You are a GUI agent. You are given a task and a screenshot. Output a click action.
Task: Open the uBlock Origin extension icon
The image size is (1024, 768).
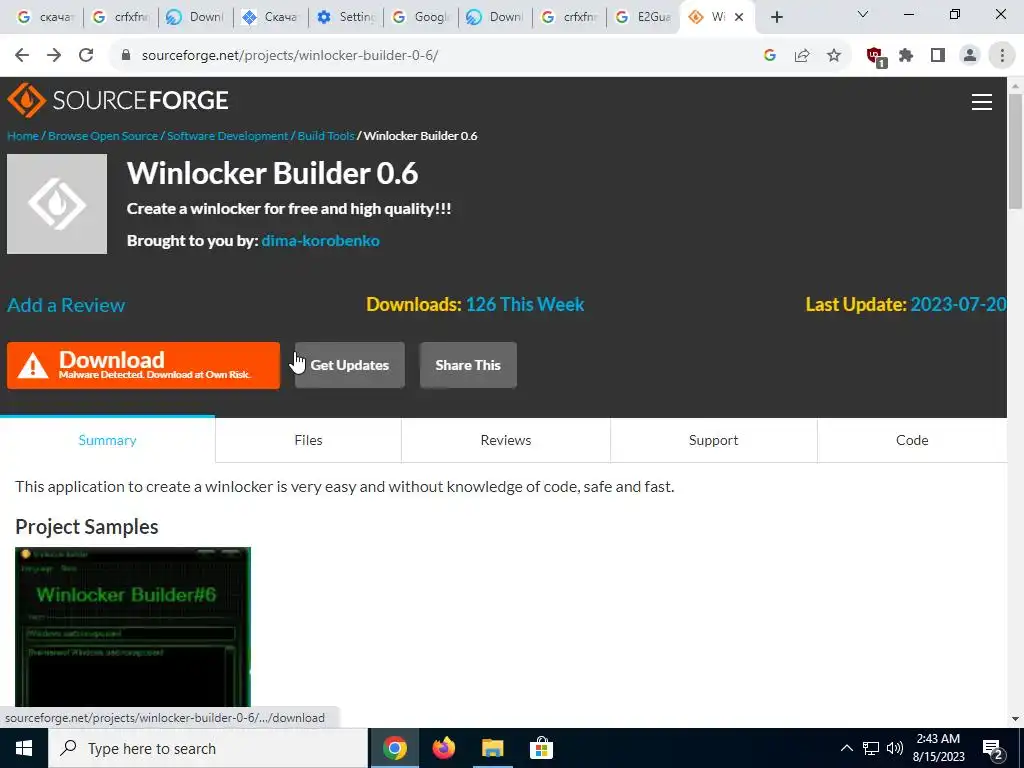pyautogui.click(x=875, y=57)
